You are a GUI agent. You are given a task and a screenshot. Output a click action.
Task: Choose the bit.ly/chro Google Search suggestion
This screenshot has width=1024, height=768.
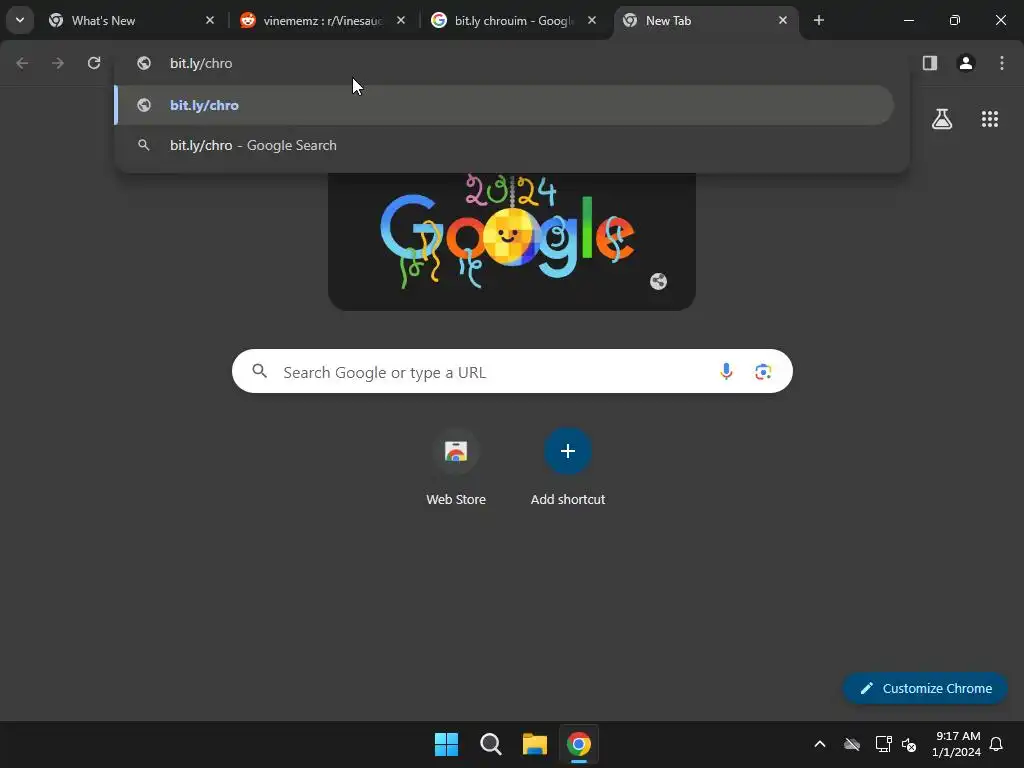[x=504, y=146]
